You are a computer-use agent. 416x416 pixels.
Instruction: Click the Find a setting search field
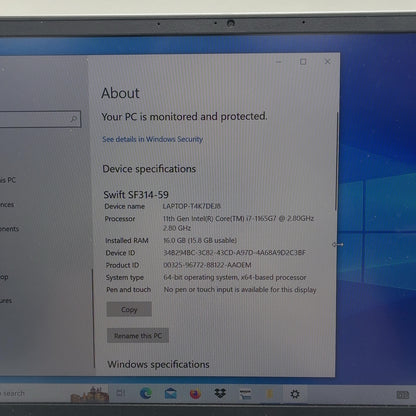[x=40, y=119]
